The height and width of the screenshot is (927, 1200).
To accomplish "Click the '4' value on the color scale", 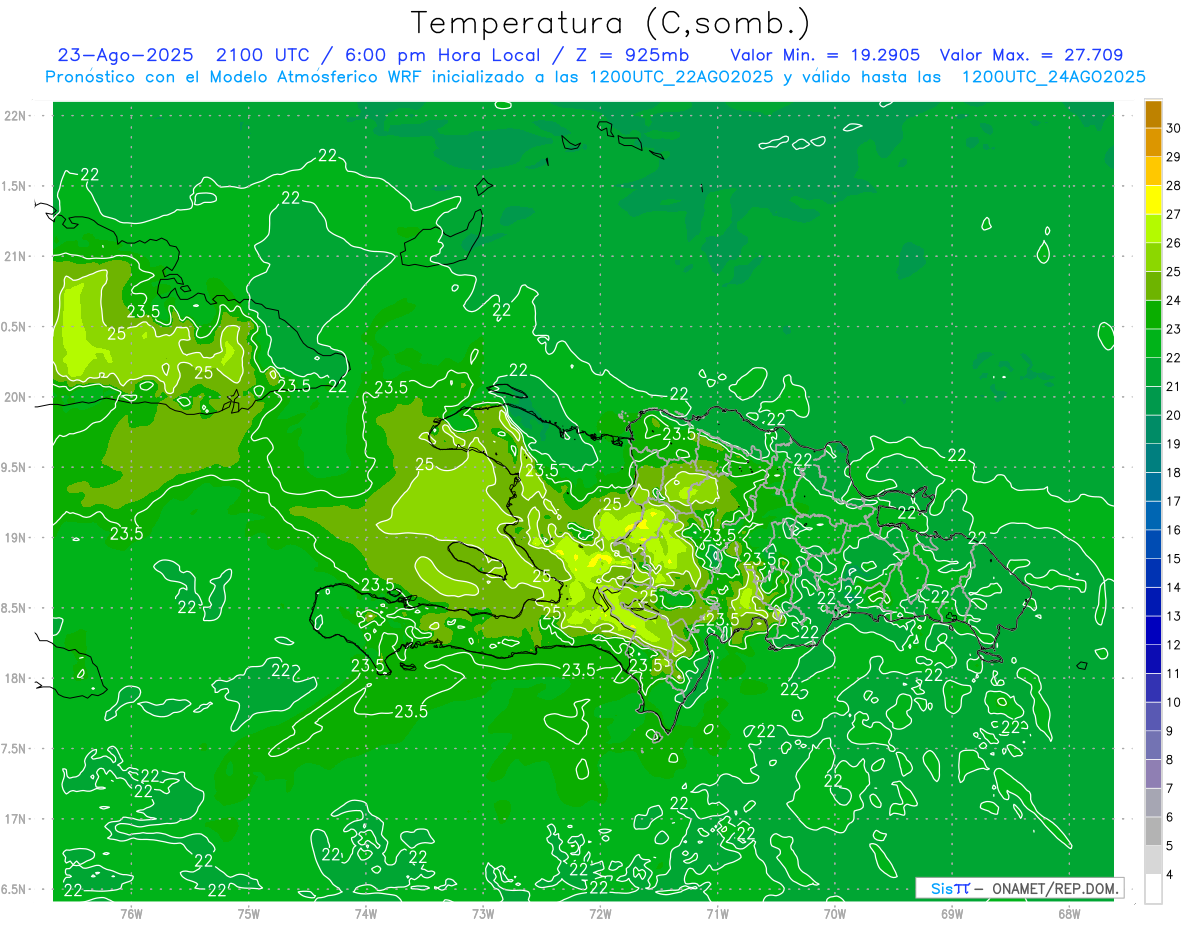I will [x=1170, y=874].
